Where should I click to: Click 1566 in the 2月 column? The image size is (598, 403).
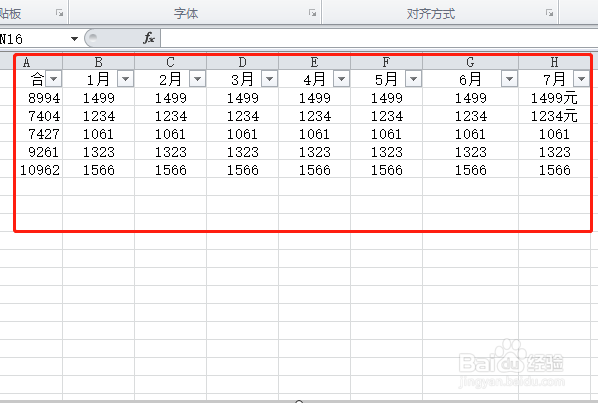[x=170, y=170]
